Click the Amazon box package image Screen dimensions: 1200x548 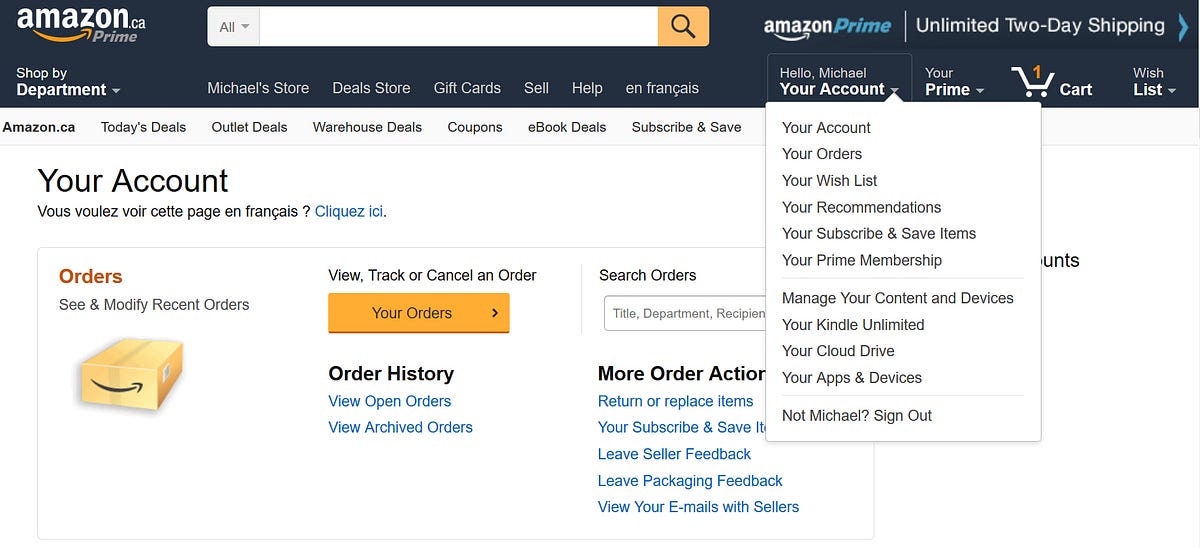131,375
